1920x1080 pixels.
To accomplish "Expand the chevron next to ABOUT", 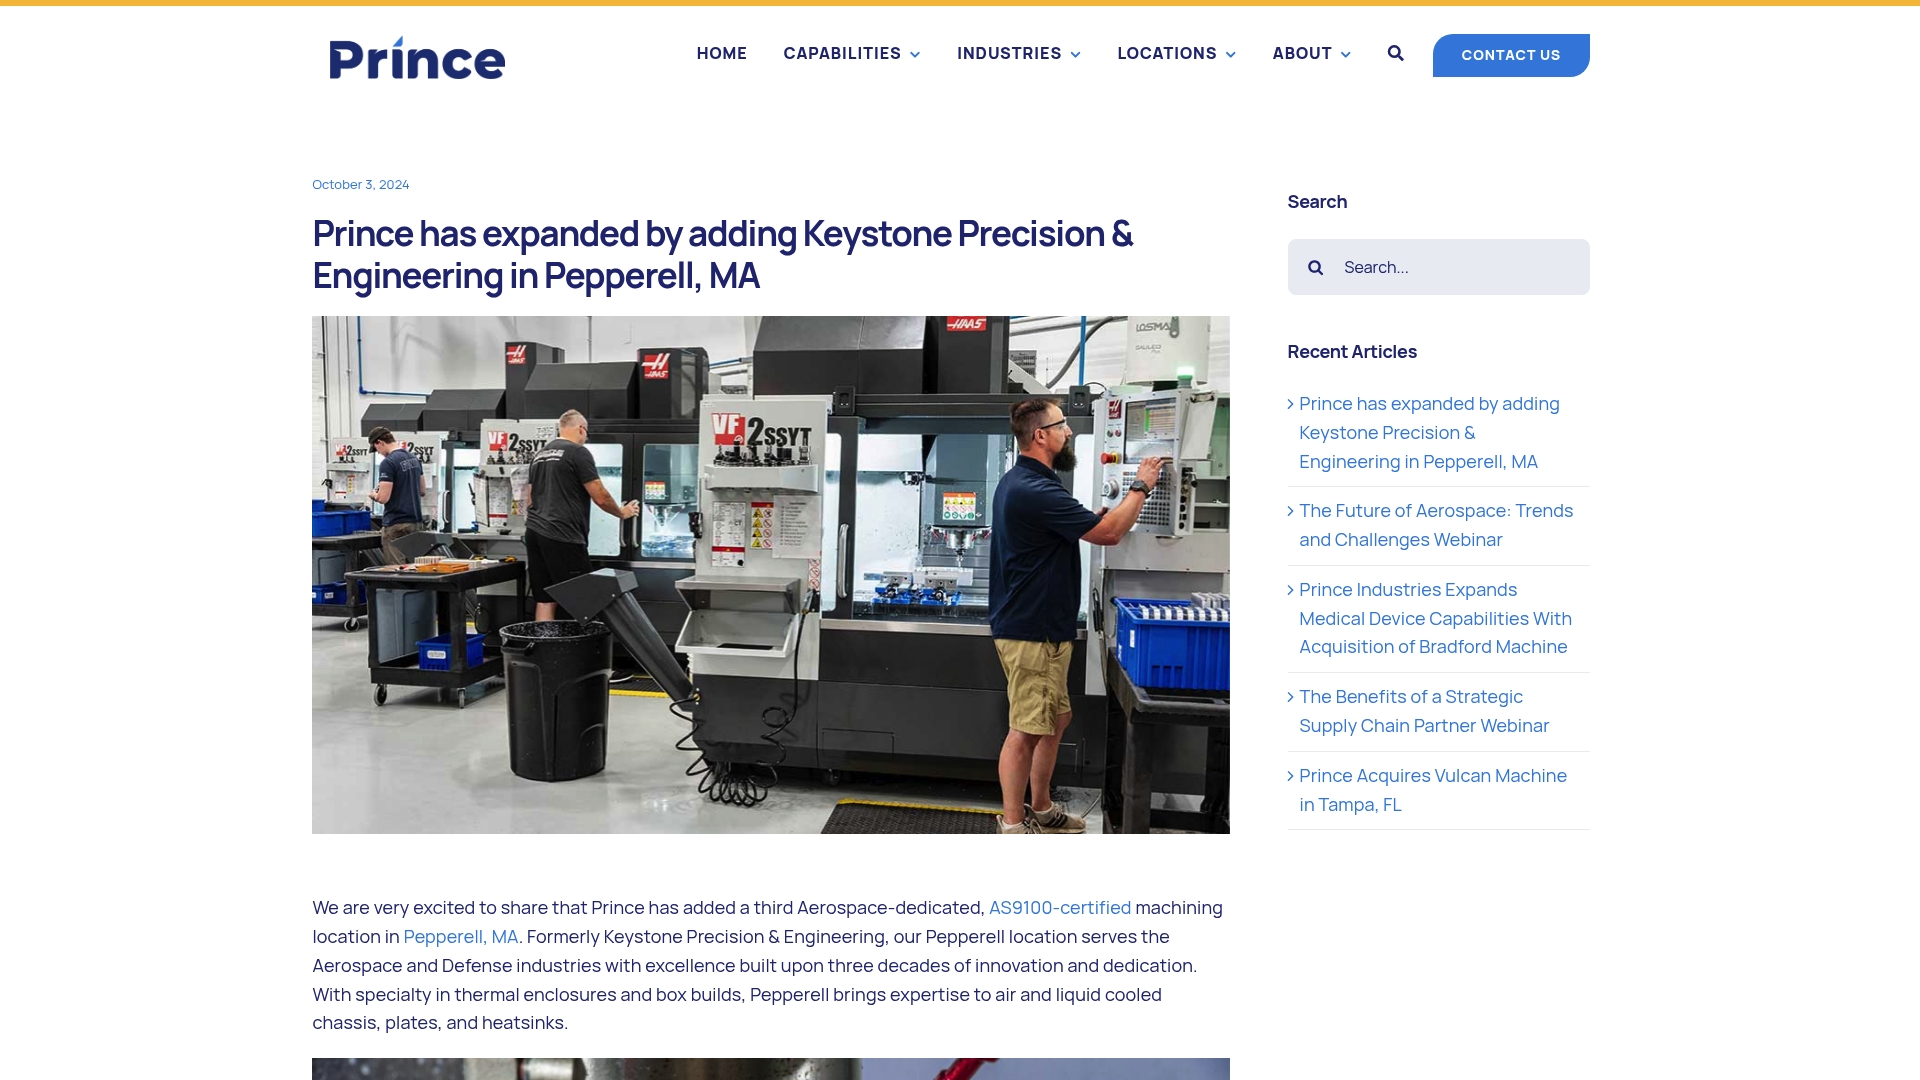I will click(1345, 54).
